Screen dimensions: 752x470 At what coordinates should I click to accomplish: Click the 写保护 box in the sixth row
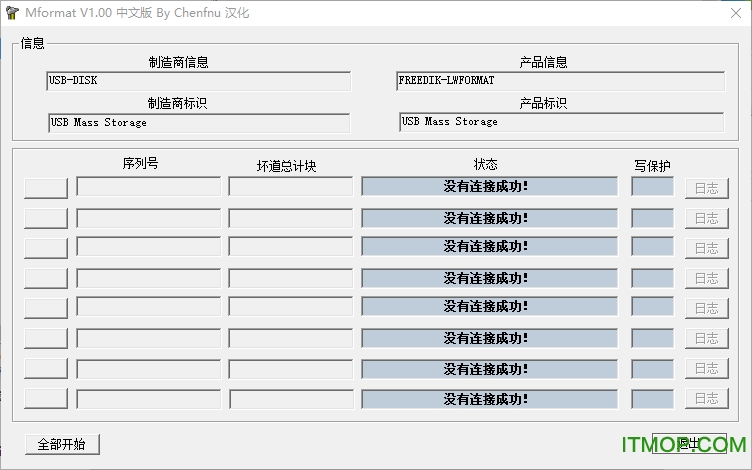(653, 338)
